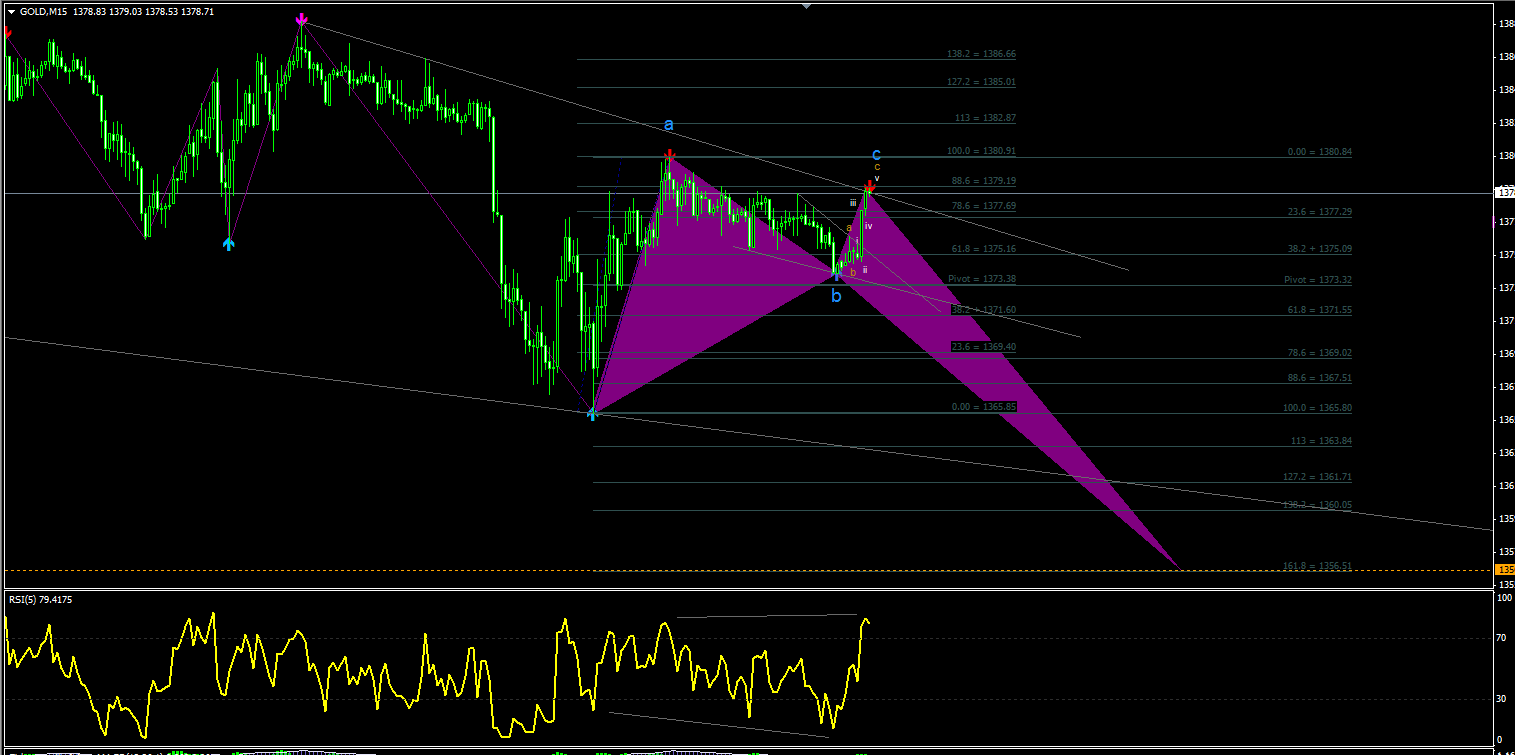Select the red down arrow under wave c
The width and height of the screenshot is (1515, 755).
[870, 187]
